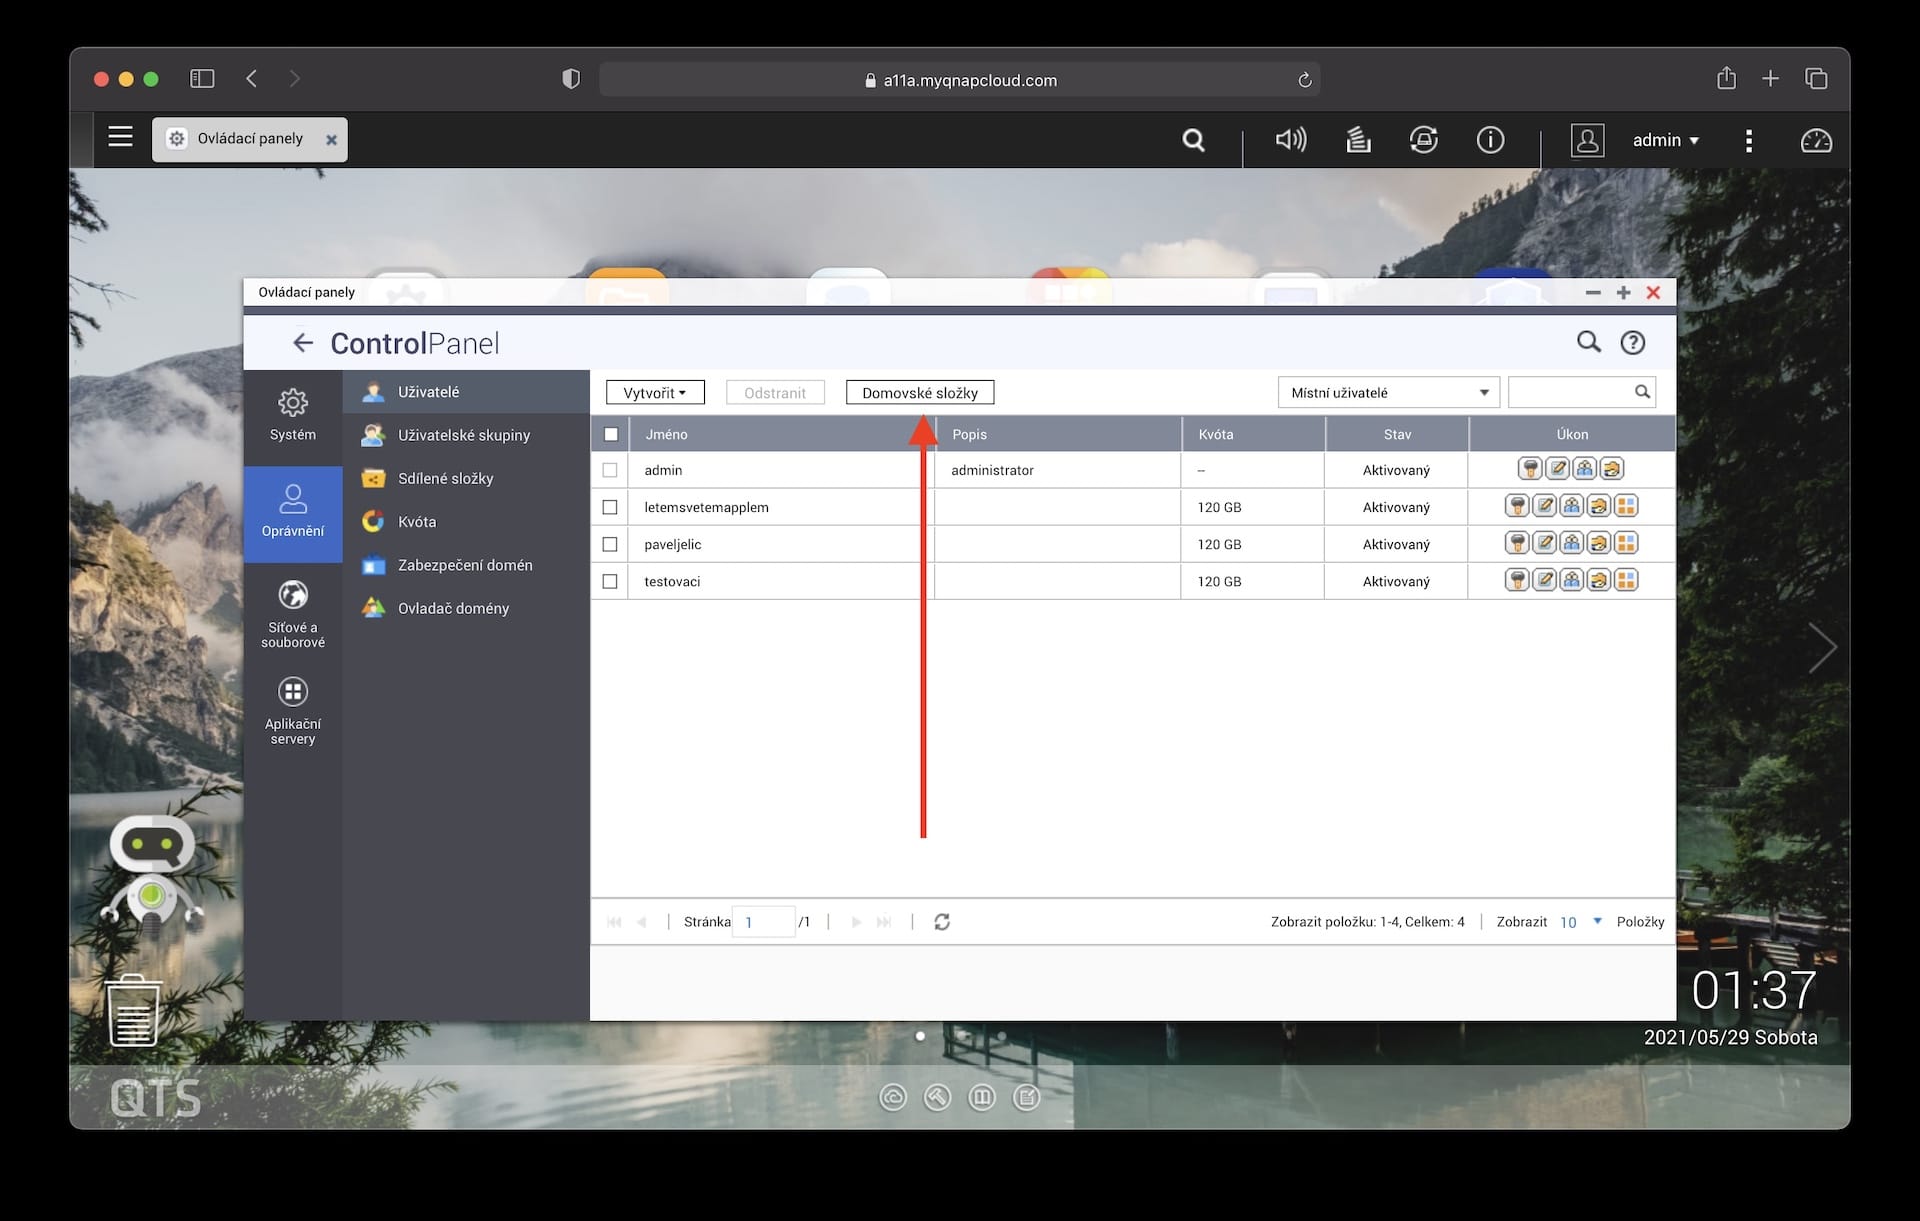The image size is (1920, 1221).
Task: Click the user search input field
Action: (x=1570, y=393)
